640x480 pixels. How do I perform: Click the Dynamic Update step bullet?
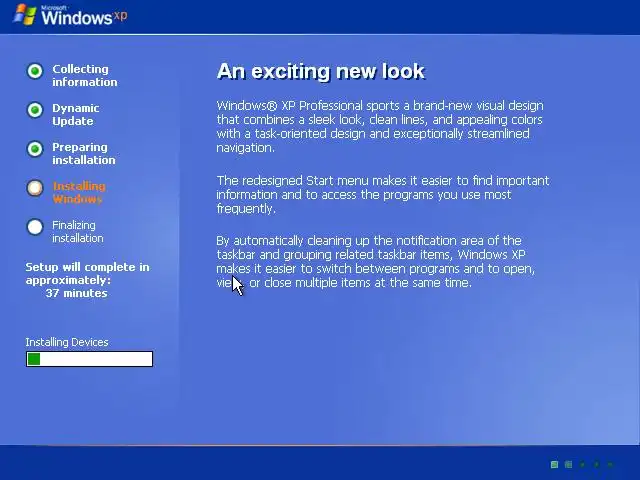[x=35, y=110]
